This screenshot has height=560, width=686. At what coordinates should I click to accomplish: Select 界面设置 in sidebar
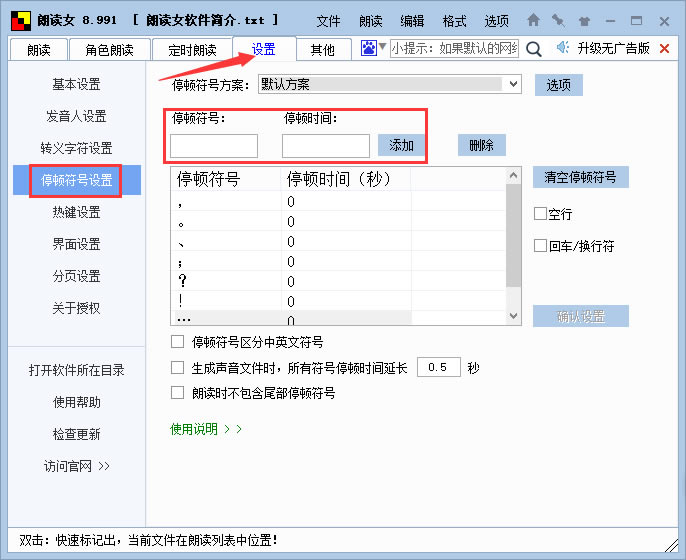(77, 244)
